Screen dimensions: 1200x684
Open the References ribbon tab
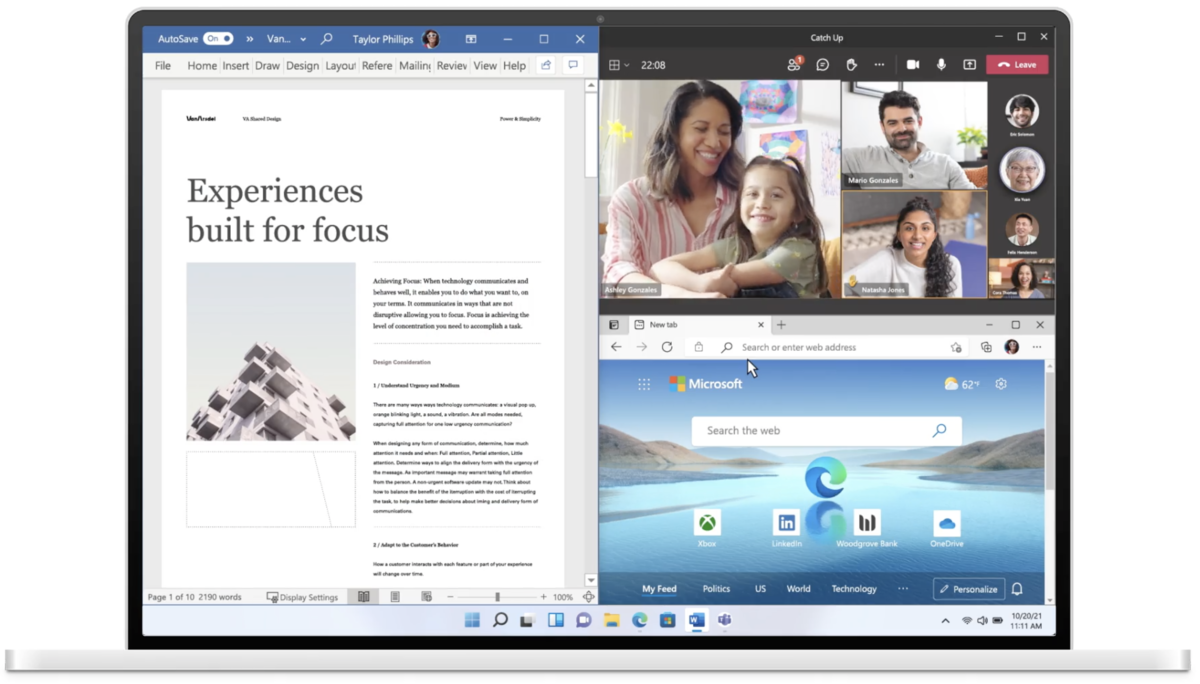(x=377, y=66)
